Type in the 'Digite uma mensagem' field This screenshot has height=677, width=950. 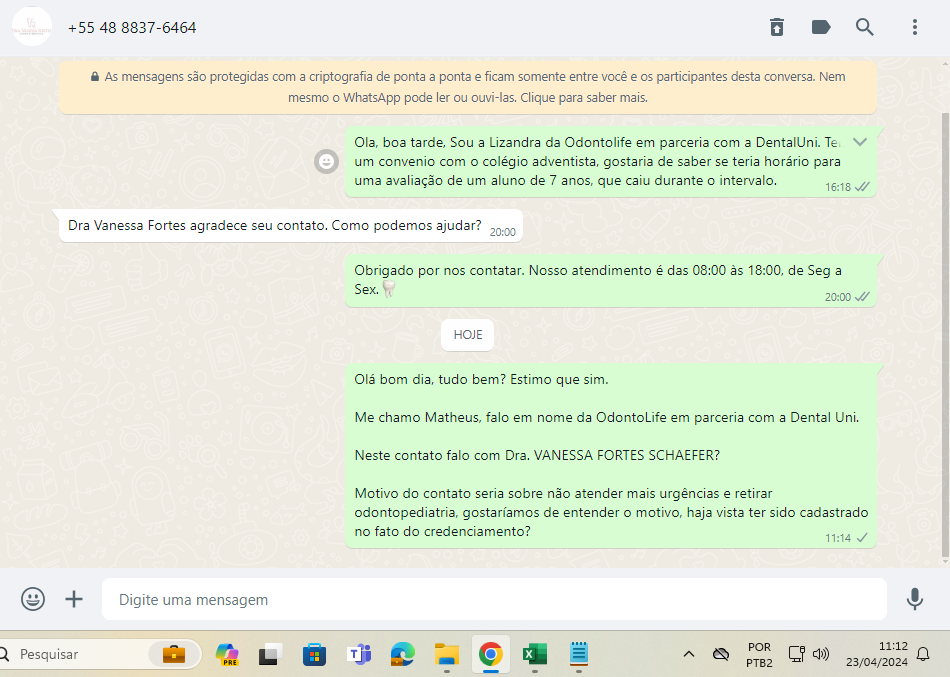494,600
